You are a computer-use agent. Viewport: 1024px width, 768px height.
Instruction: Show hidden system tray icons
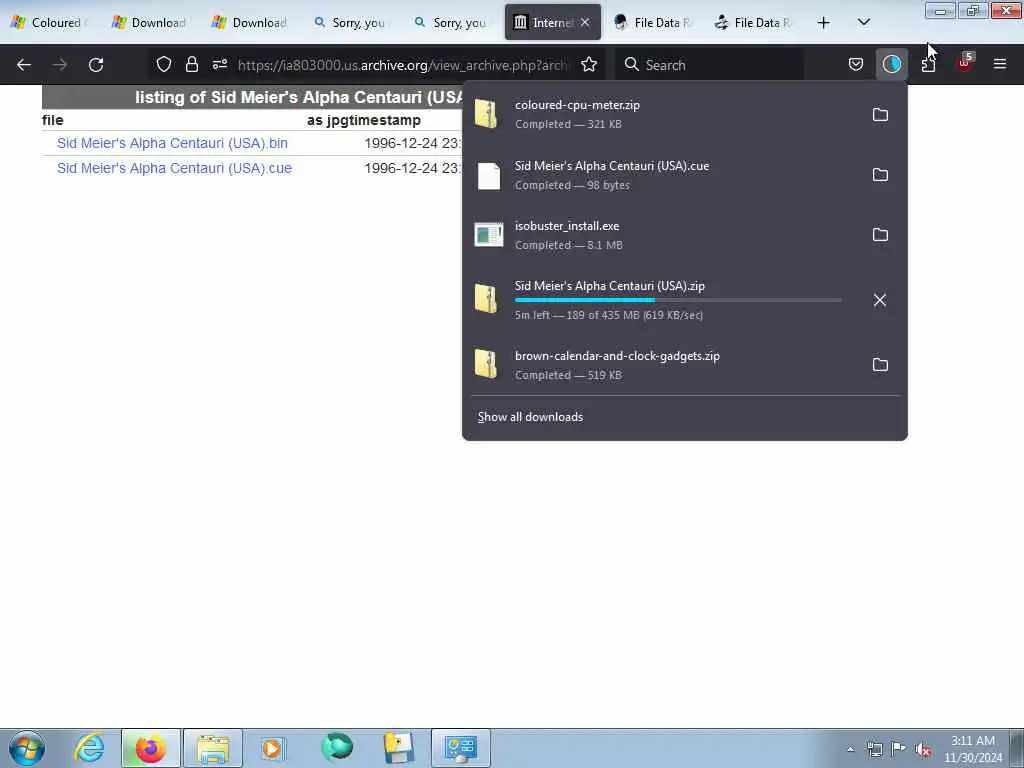click(x=850, y=749)
